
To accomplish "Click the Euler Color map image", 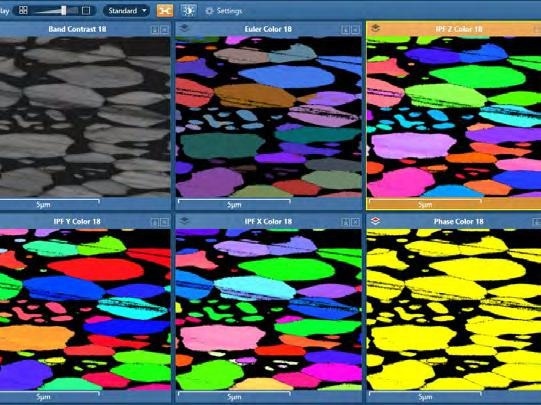I will 269,117.
